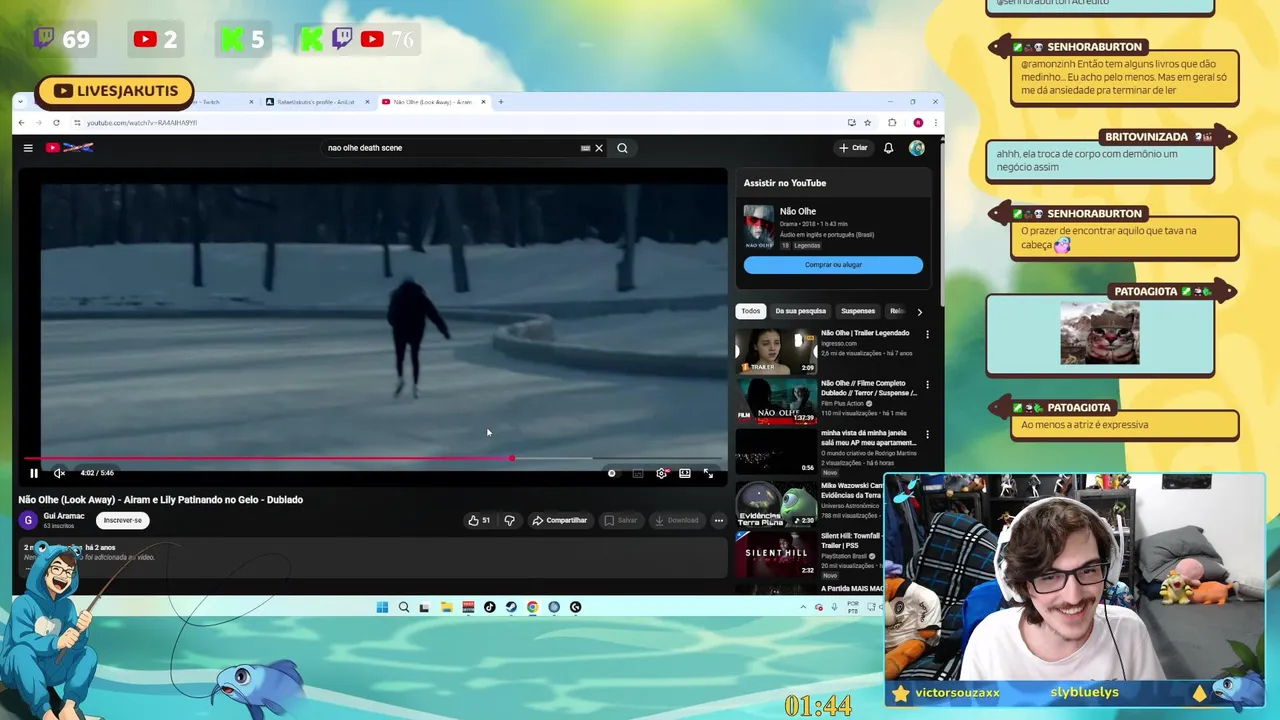Viewport: 1280px width, 720px height.
Task: Dislike the video with thumbs down
Action: click(509, 520)
